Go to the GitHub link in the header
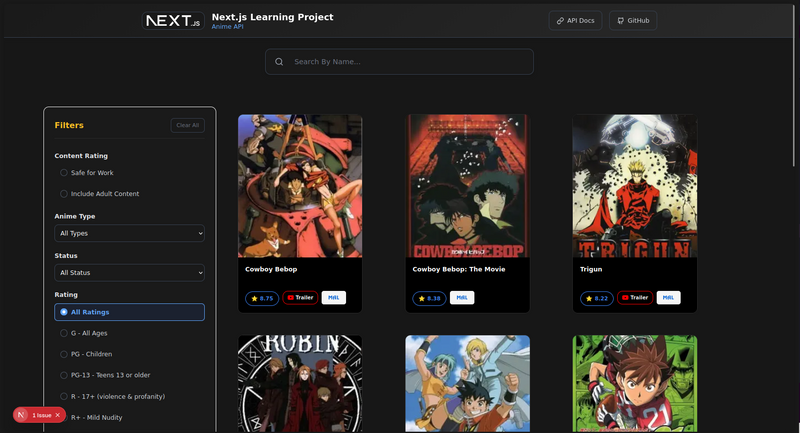The width and height of the screenshot is (800, 433). tap(632, 20)
